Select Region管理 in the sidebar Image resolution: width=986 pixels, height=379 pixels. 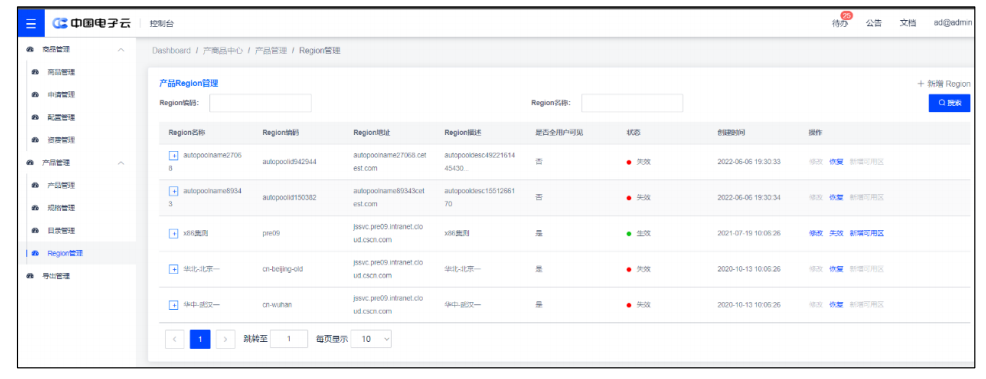pos(65,253)
